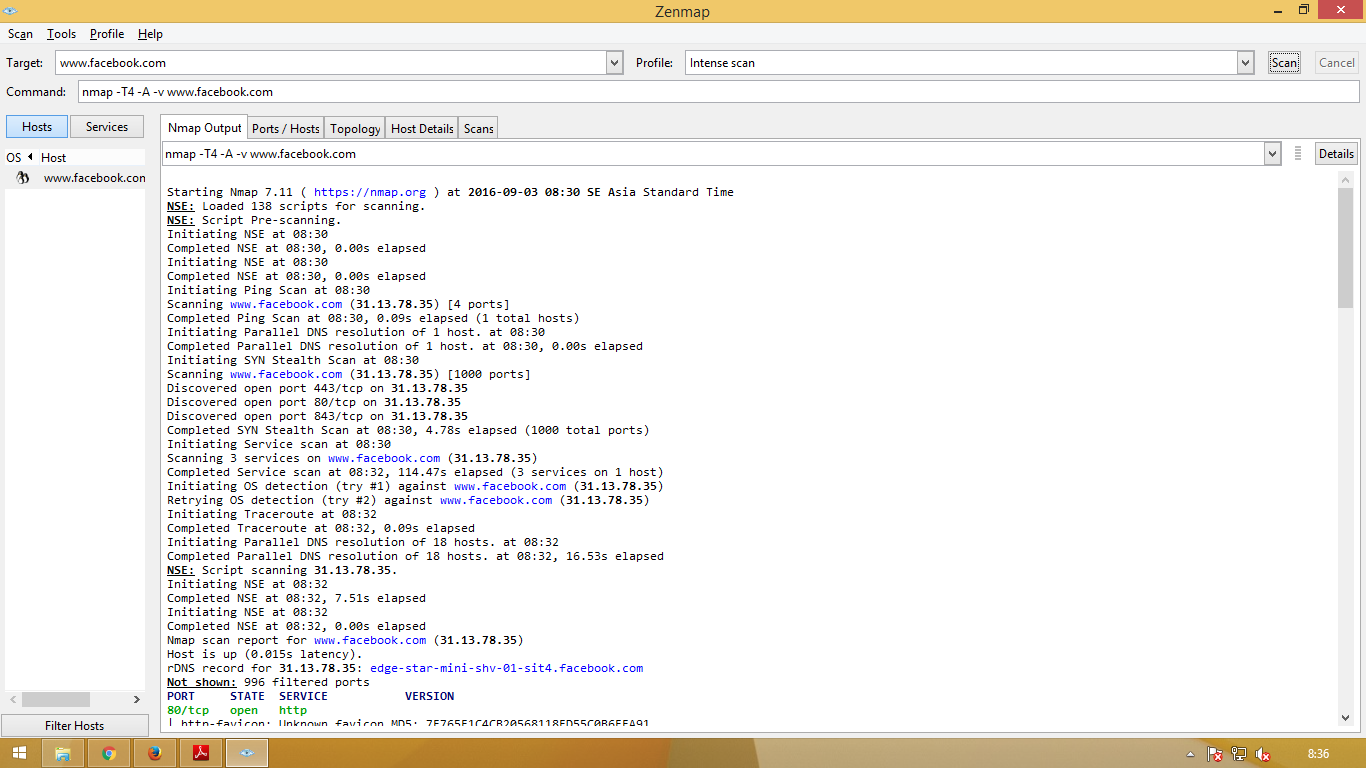Open the Details button for output
Screen dimensions: 1366x768
click(1336, 154)
